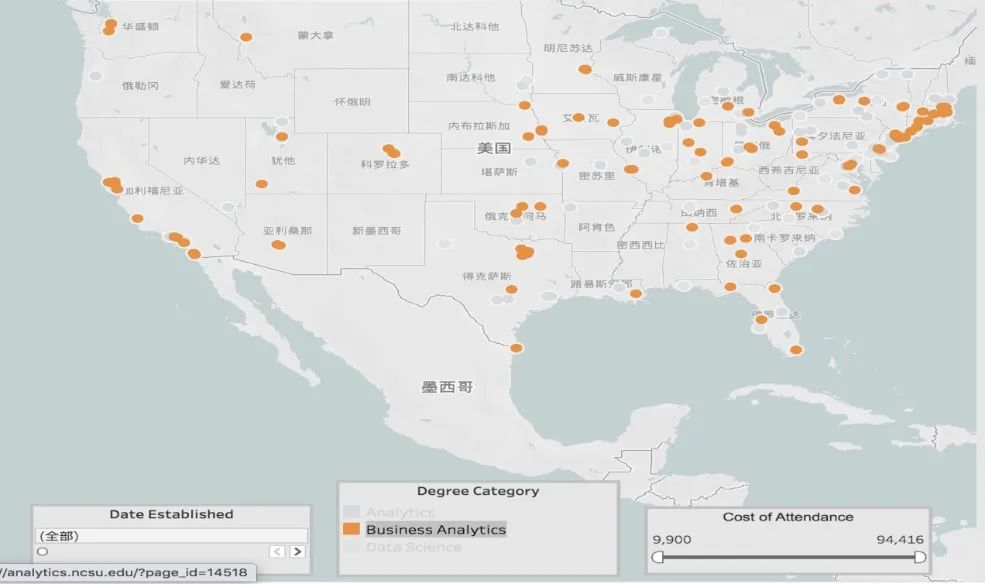The image size is (985, 584).
Task: Click the Cost of Attendance maximum handle
Action: point(919,557)
